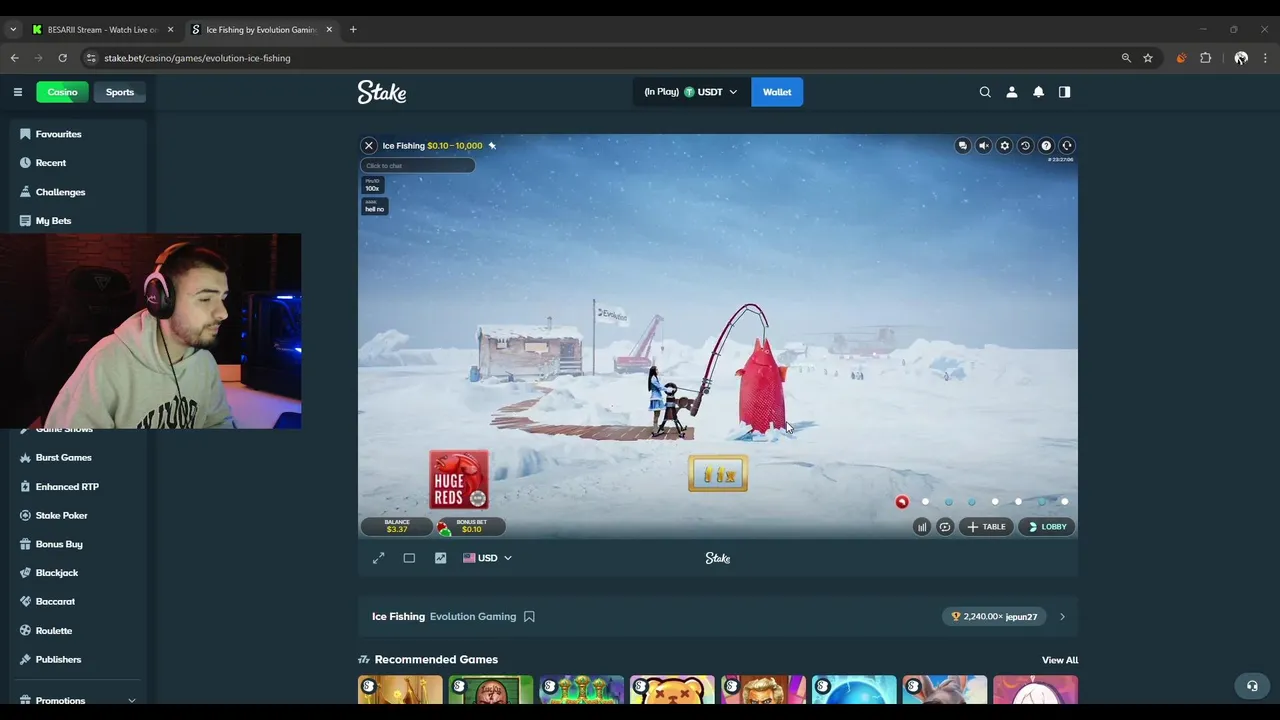The width and height of the screenshot is (1280, 720).
Task: Switch to the Sports tab
Action: pos(120,92)
